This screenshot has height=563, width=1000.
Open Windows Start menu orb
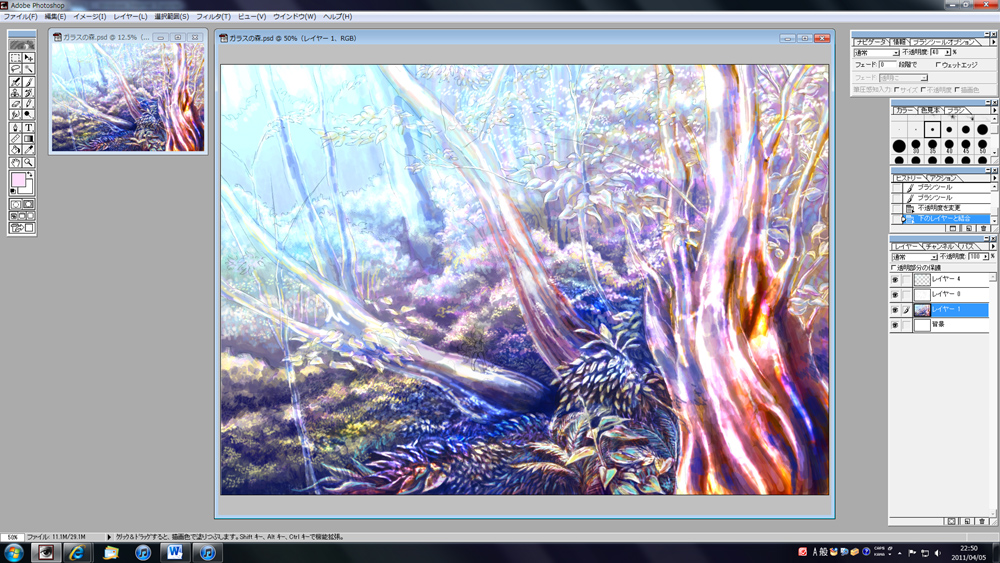pos(13,552)
